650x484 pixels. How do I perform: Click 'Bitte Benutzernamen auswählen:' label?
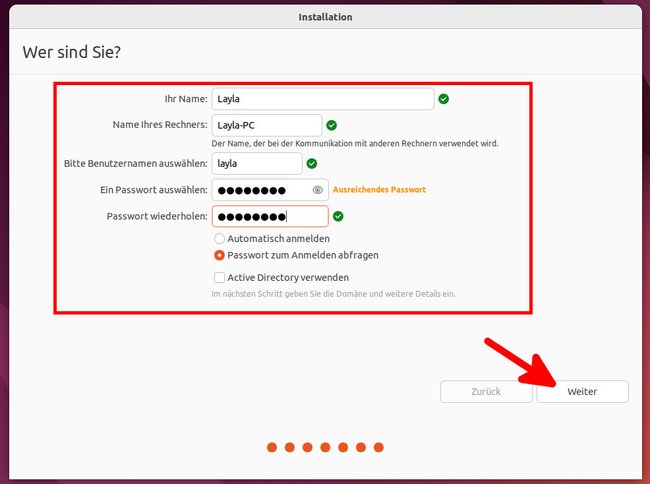[136, 164]
